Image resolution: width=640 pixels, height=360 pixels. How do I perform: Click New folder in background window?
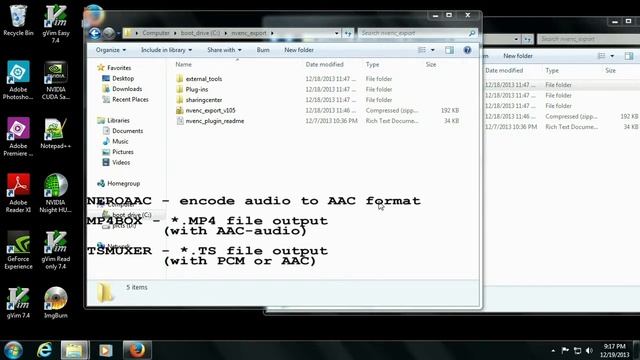(518, 56)
